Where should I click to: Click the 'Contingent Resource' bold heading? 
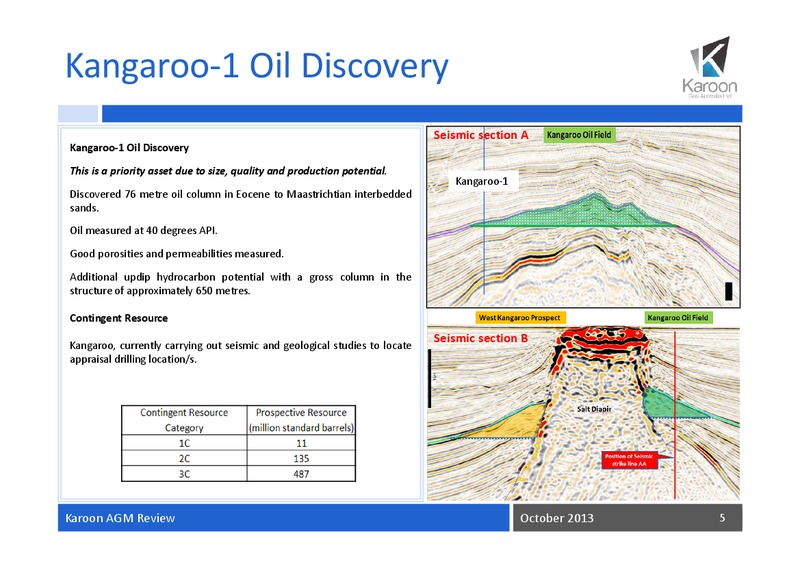(x=118, y=318)
